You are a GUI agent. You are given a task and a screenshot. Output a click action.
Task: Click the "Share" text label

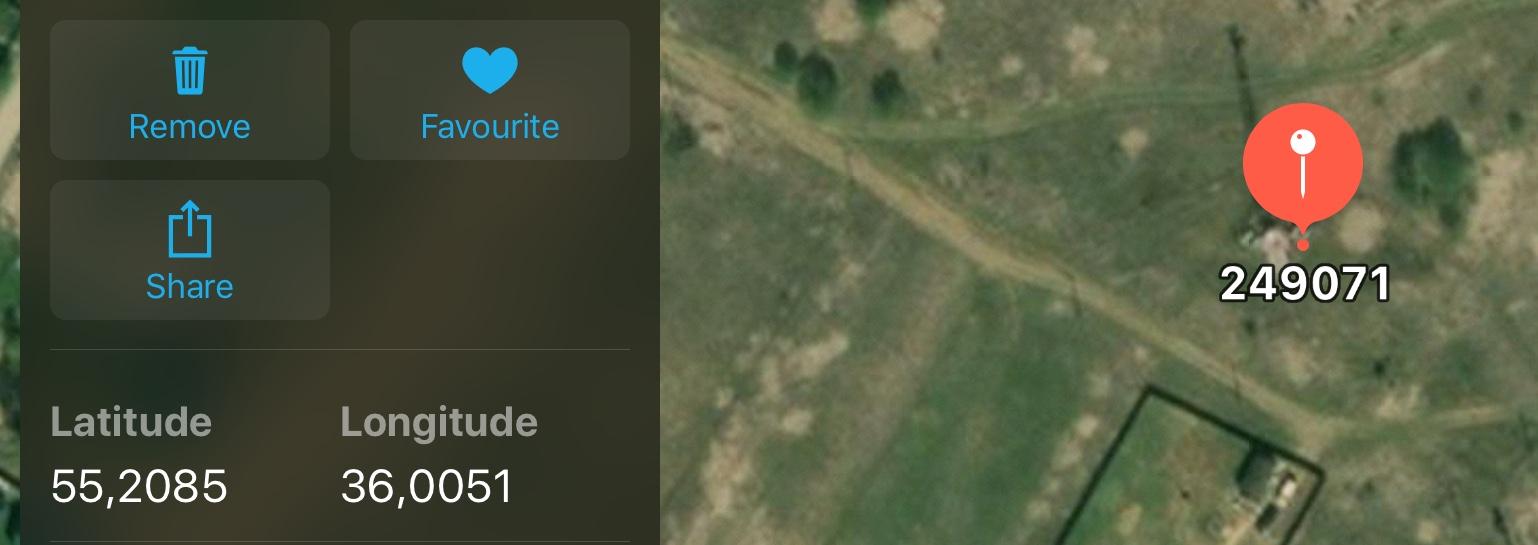(189, 287)
